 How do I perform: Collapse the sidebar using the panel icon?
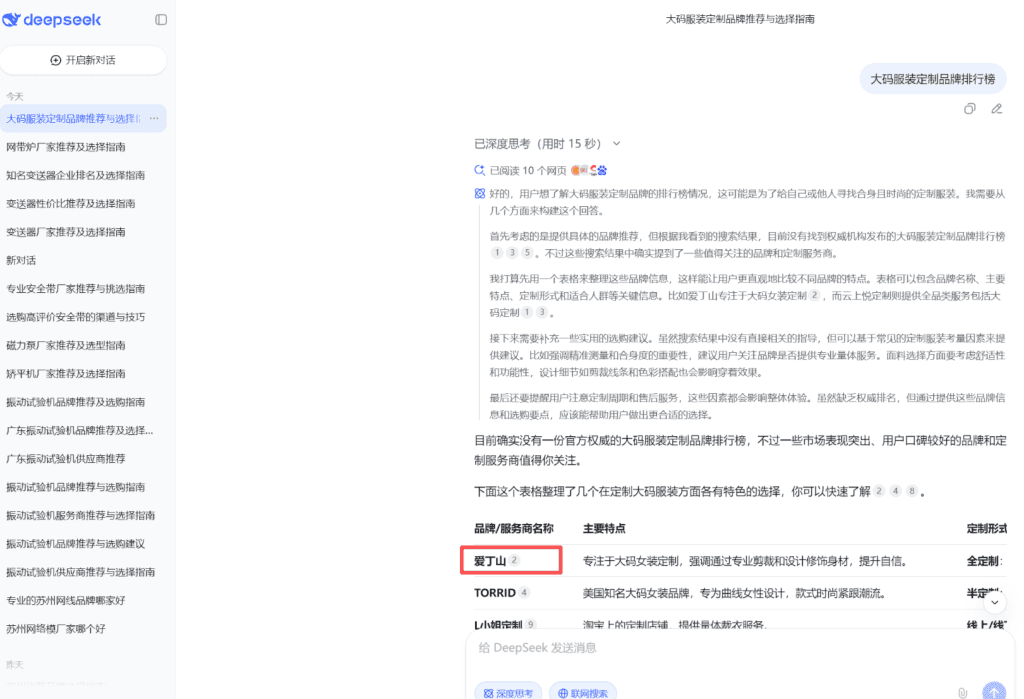tap(161, 19)
